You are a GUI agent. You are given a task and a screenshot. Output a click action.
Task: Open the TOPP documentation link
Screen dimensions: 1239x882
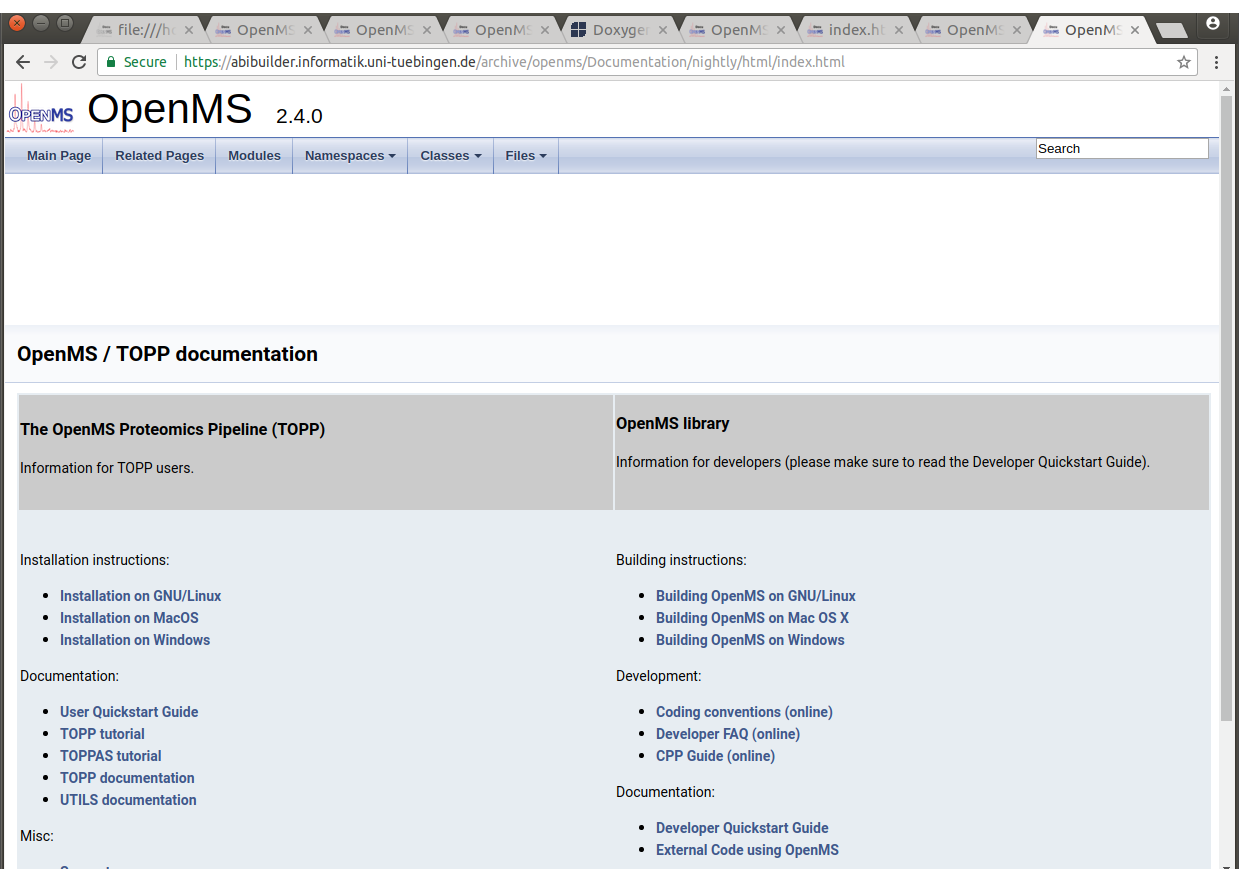click(127, 778)
